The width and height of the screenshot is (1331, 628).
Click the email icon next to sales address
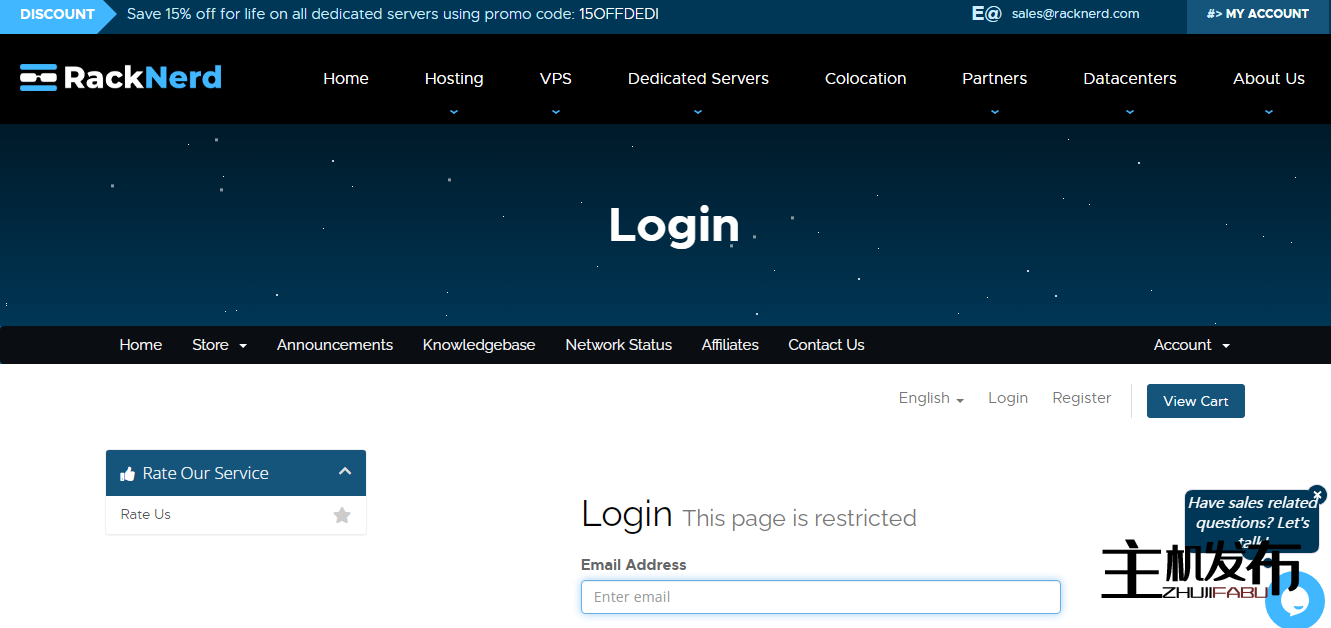point(986,14)
